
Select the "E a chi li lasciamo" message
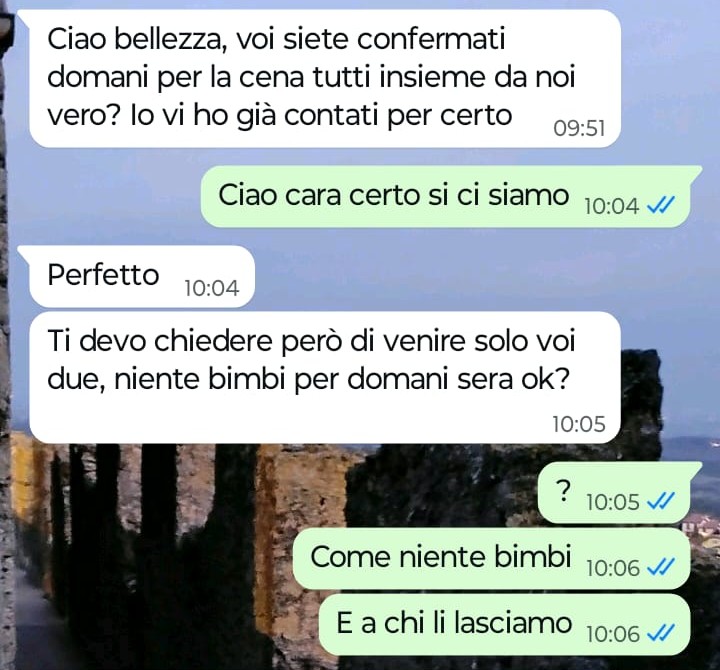click(504, 625)
